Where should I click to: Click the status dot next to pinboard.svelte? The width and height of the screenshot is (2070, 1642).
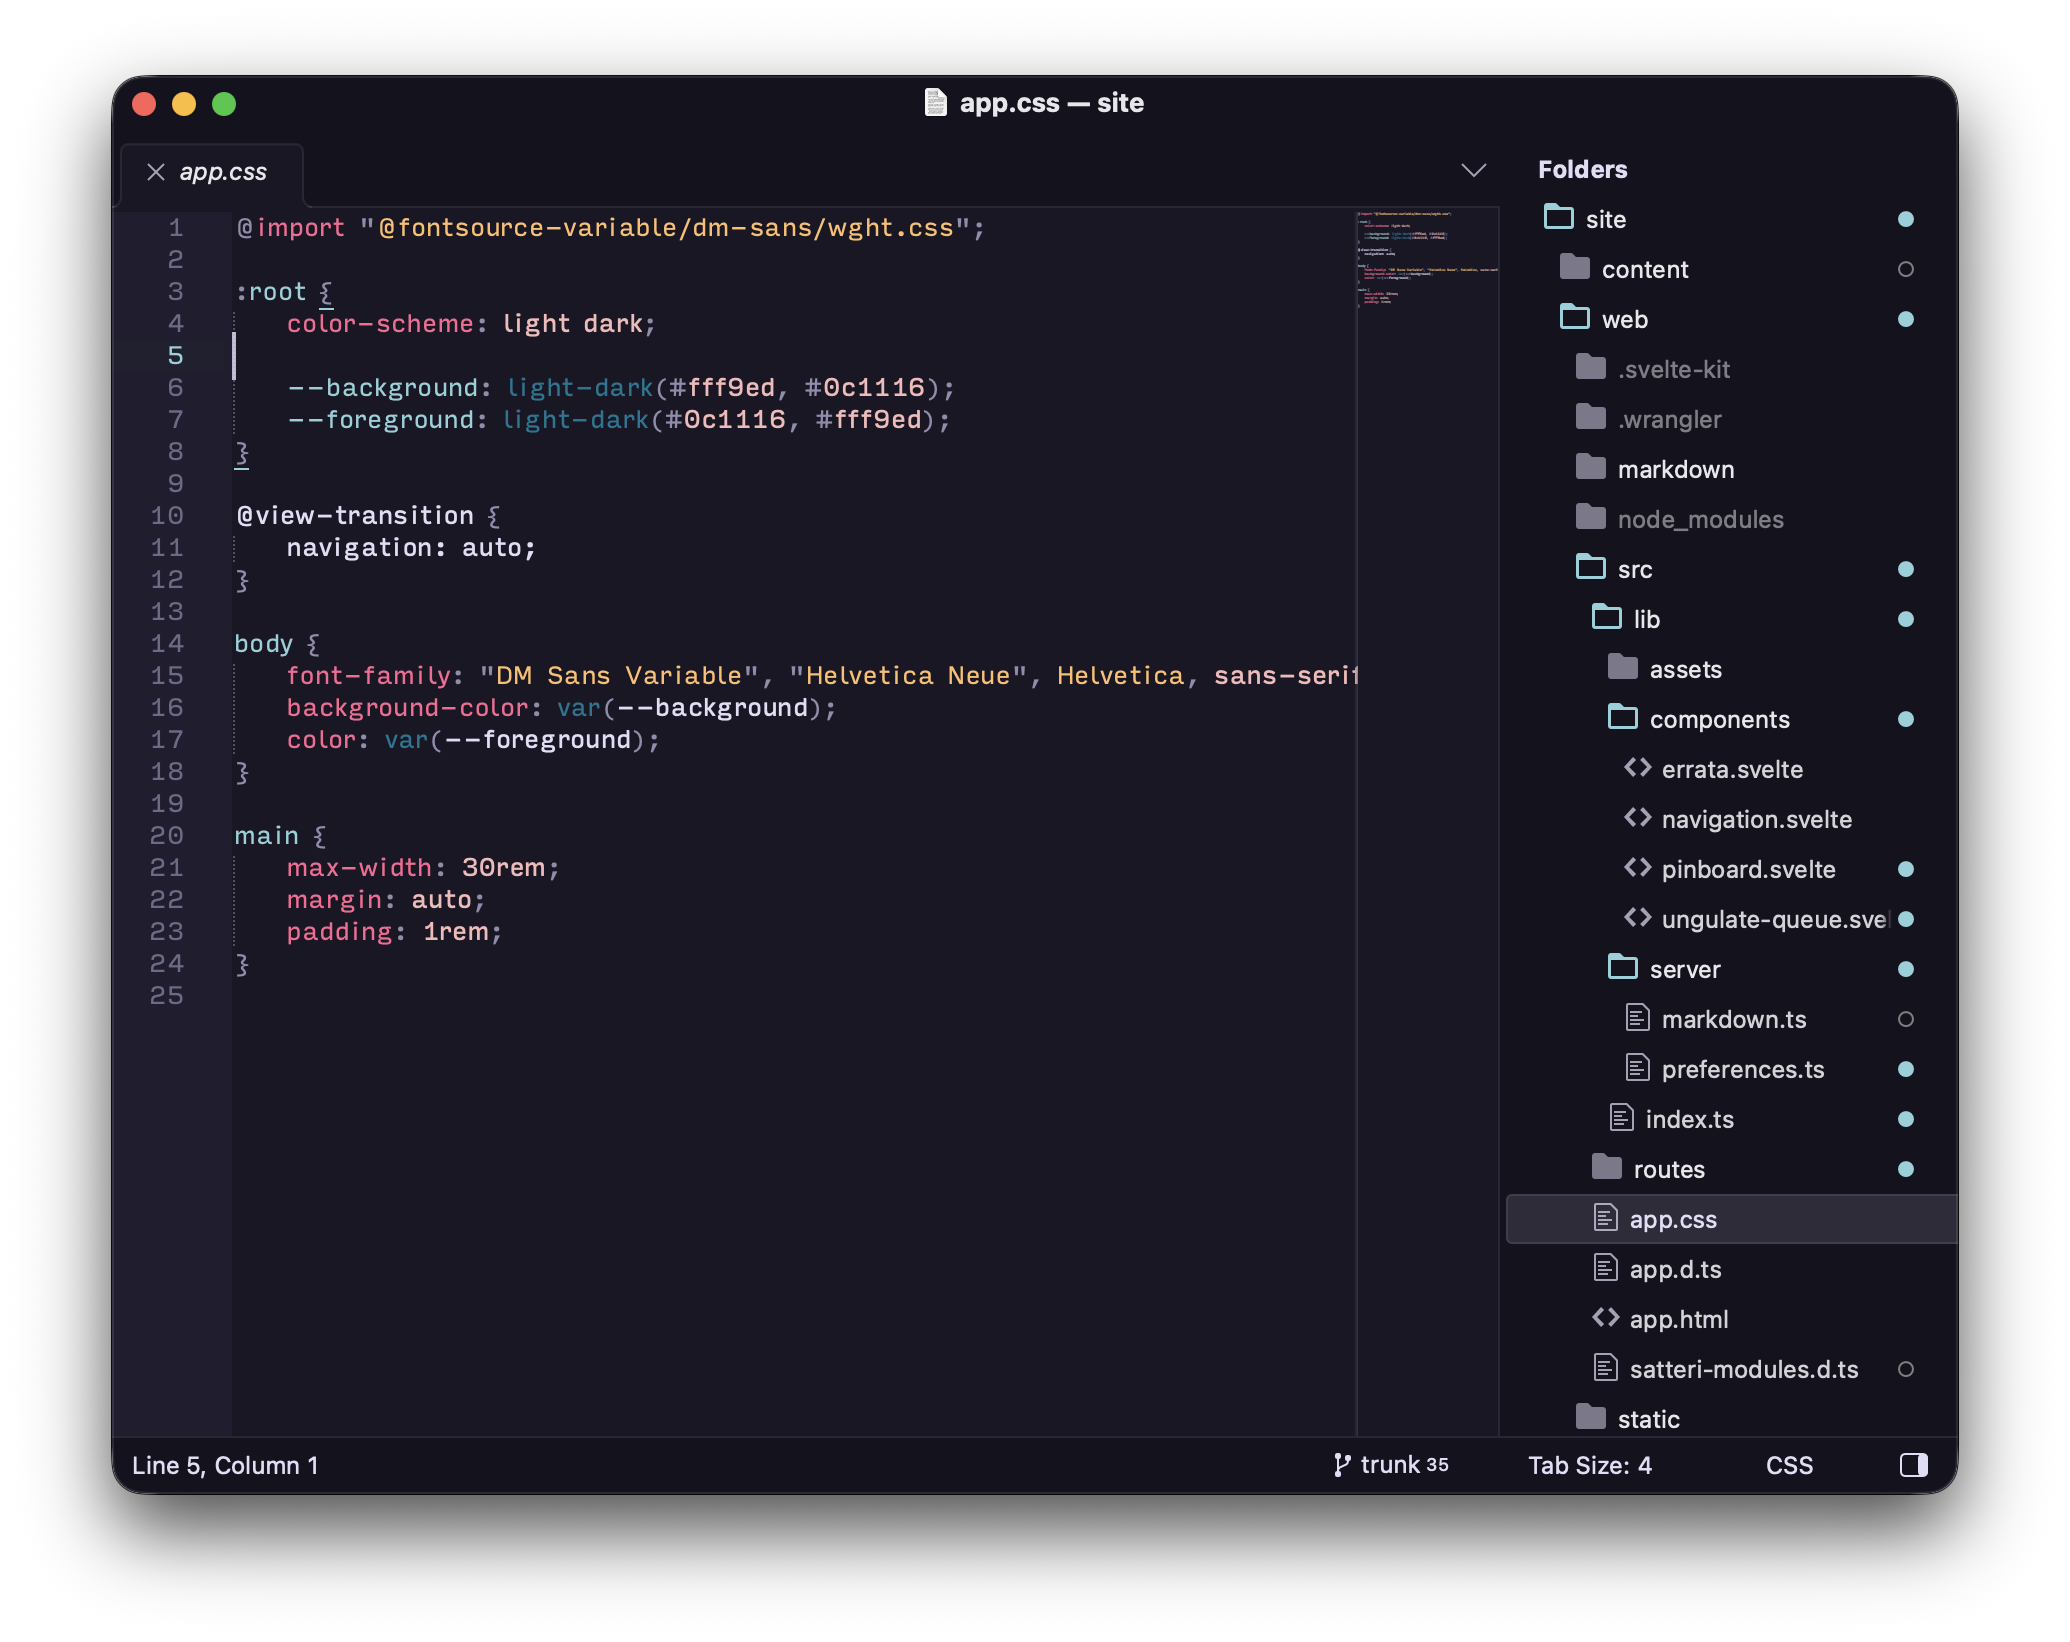[1906, 869]
